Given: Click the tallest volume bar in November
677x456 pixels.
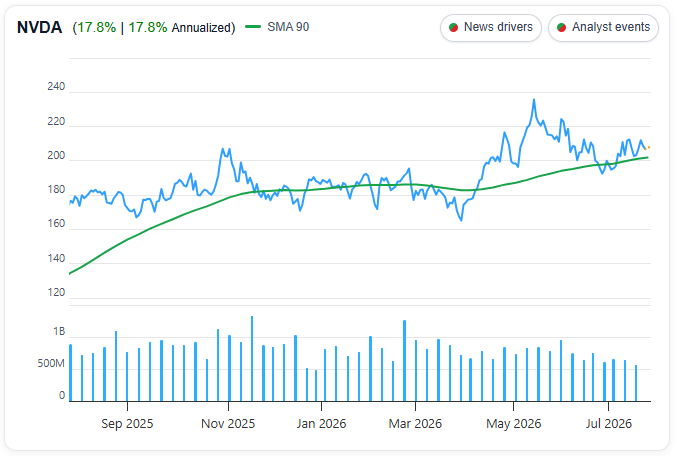Looking at the screenshot, I should click(x=252, y=359).
